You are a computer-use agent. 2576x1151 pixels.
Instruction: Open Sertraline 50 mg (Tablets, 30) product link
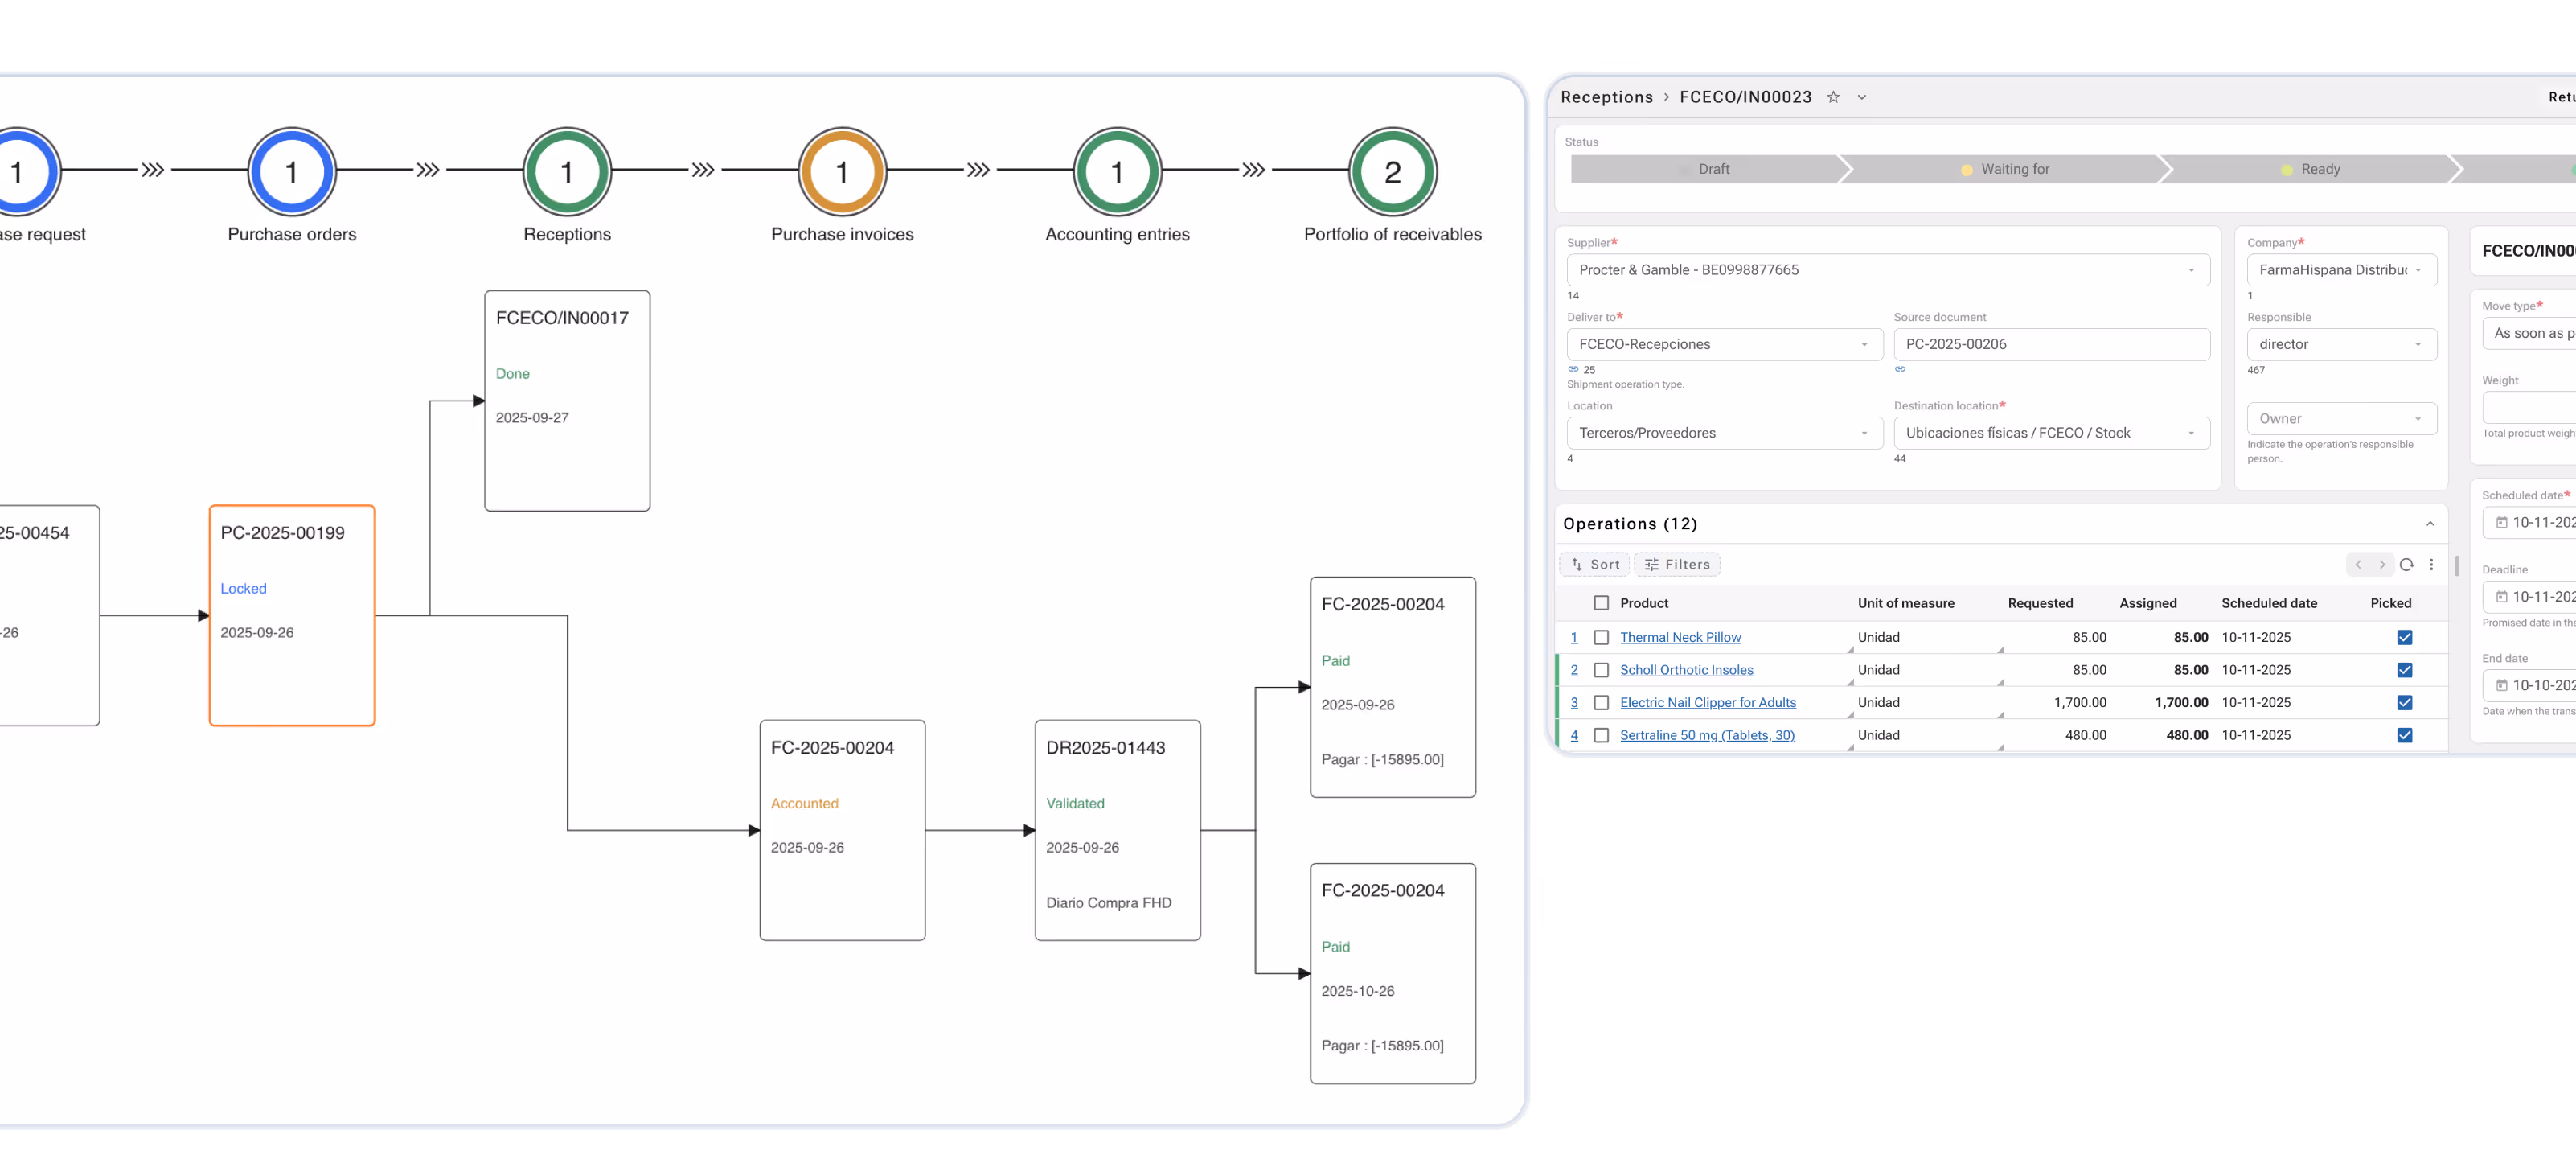pos(1707,735)
